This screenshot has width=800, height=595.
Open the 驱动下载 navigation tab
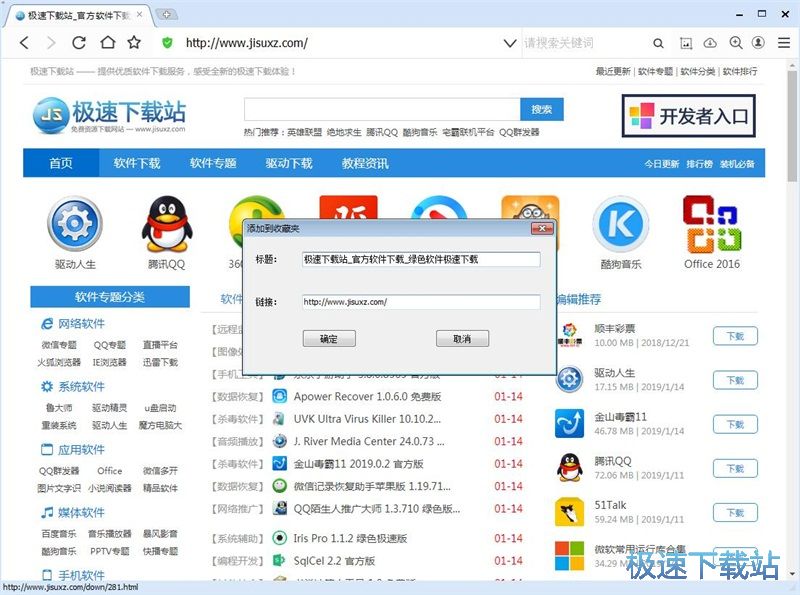(289, 163)
